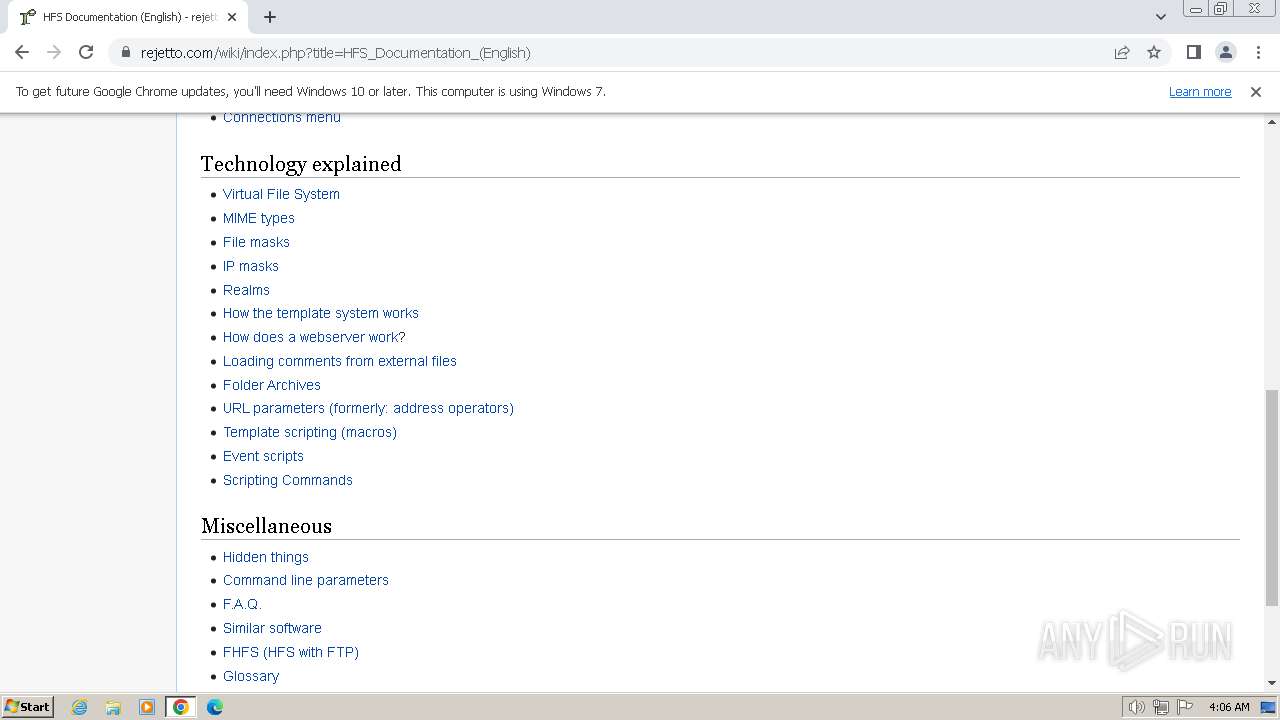Open Windows Media Player from taskbar
This screenshot has width=1280, height=720.
147,707
